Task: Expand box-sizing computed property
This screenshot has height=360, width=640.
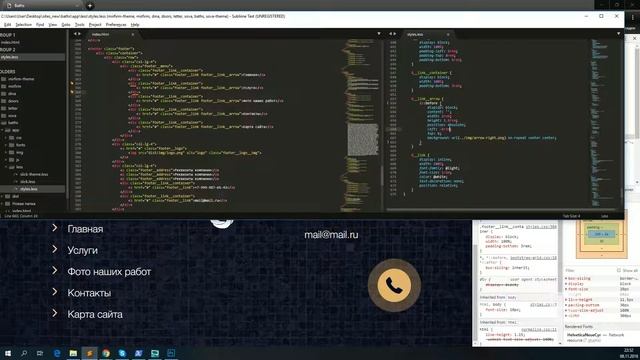Action: click(566, 278)
